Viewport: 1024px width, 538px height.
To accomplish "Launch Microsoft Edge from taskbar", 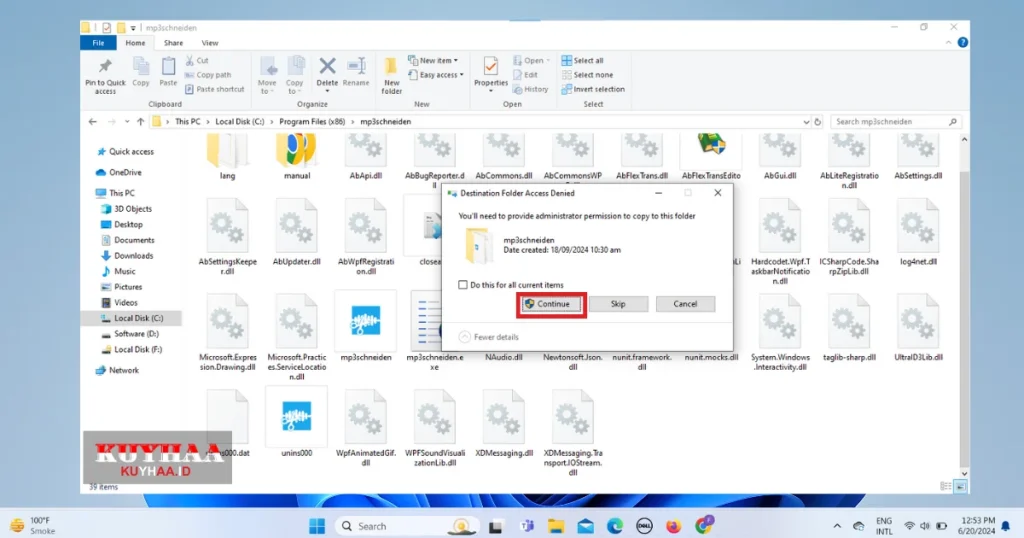I will pos(615,526).
